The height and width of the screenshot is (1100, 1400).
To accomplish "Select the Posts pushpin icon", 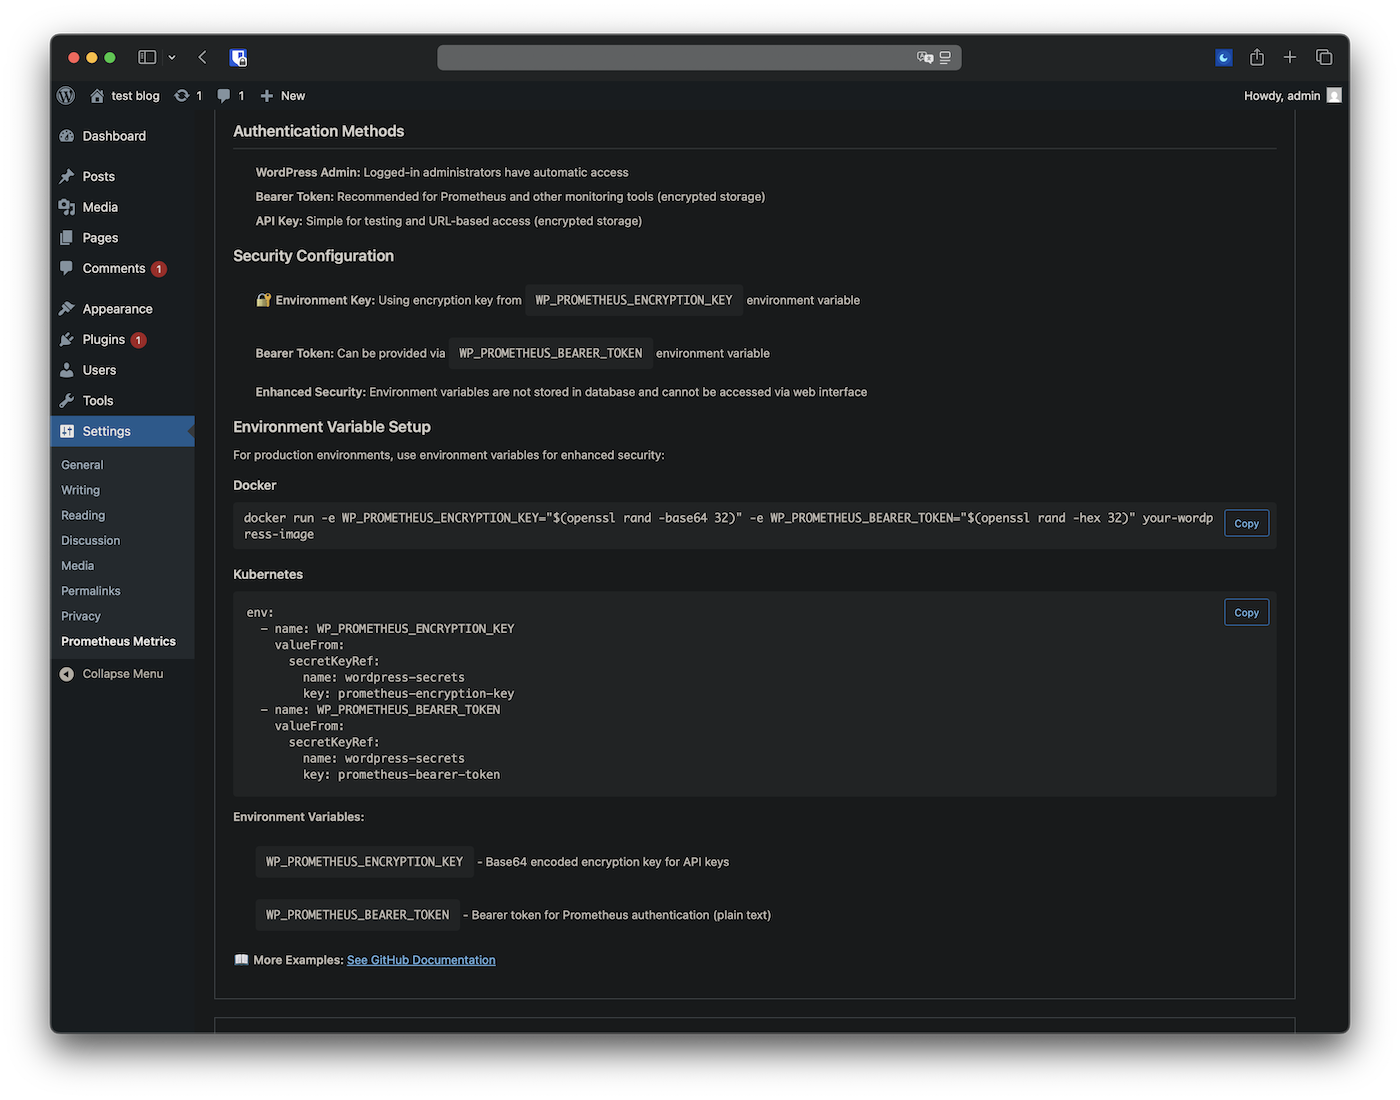I will point(66,176).
